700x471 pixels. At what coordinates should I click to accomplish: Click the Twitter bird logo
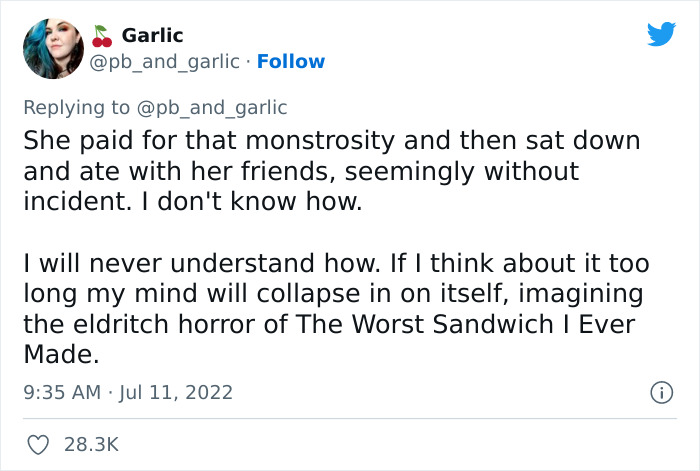[x=661, y=35]
